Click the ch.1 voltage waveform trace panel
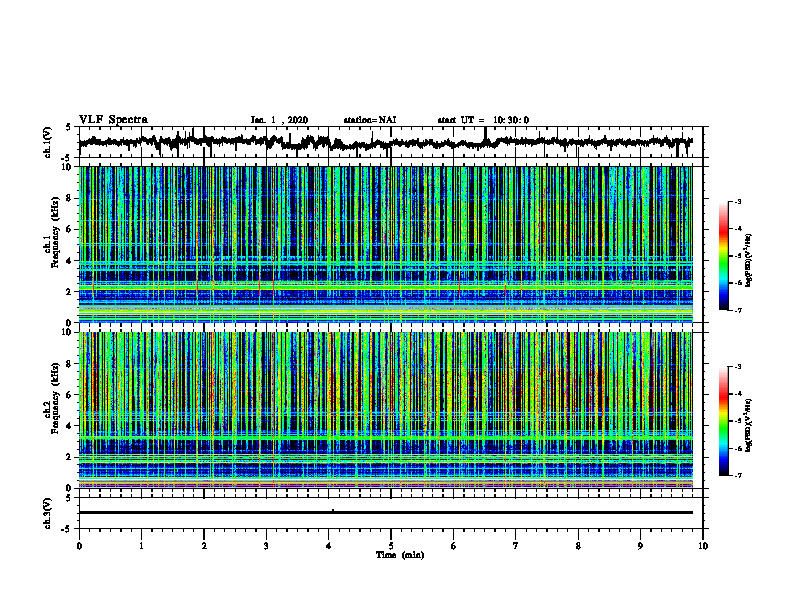 click(x=391, y=142)
